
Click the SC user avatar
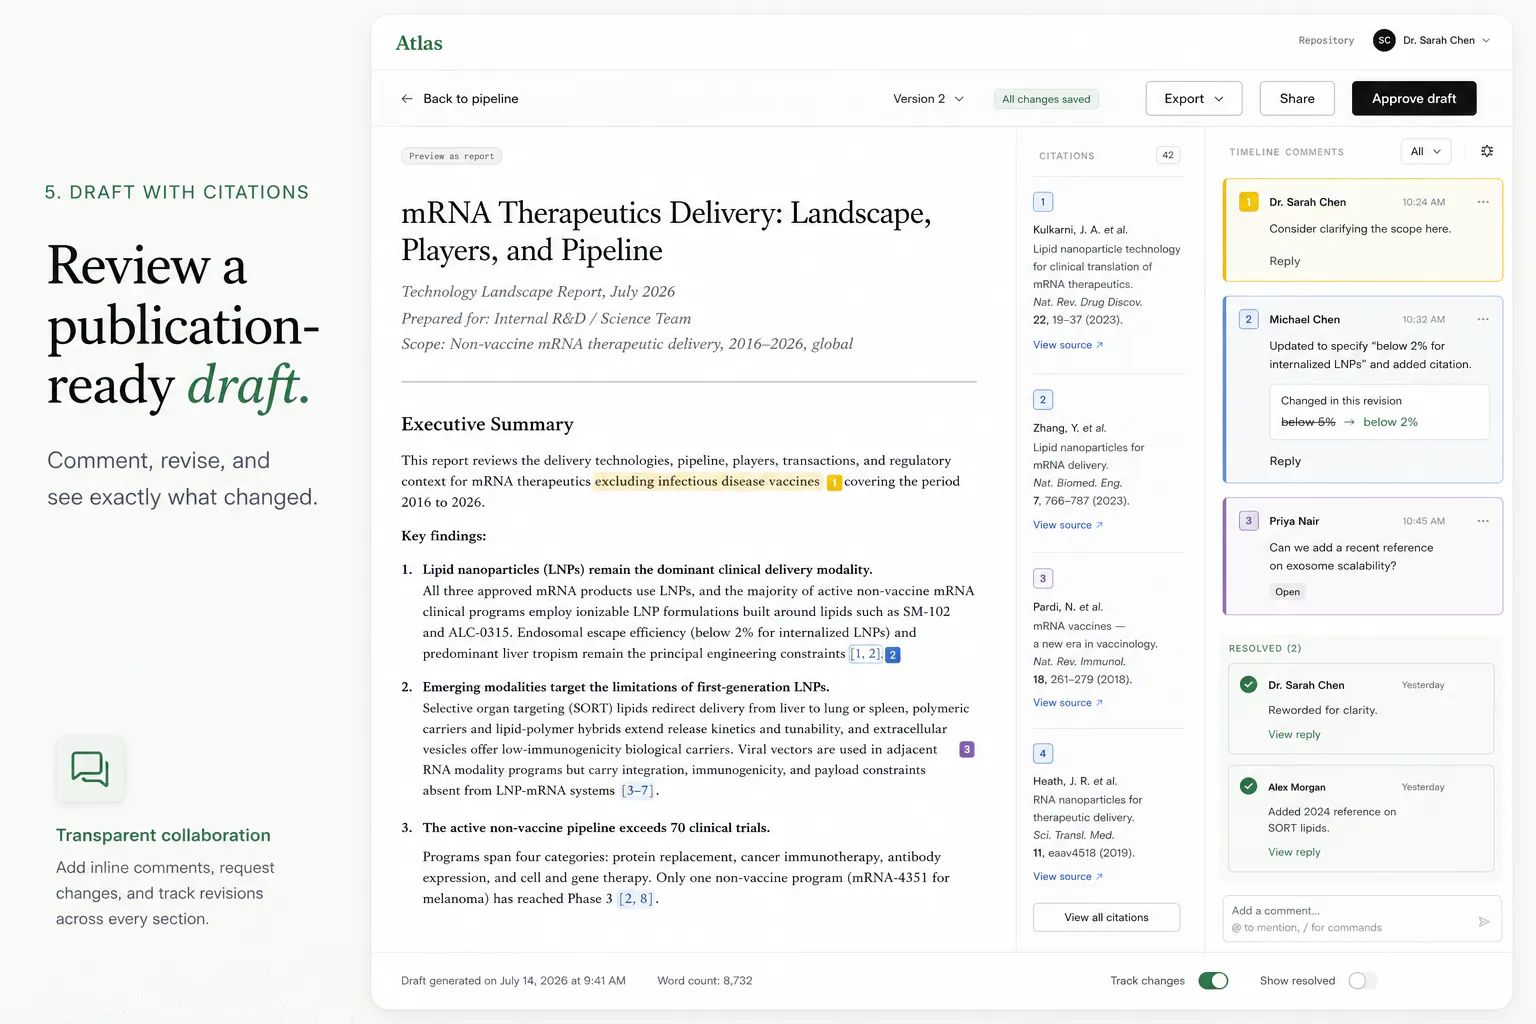click(x=1384, y=40)
